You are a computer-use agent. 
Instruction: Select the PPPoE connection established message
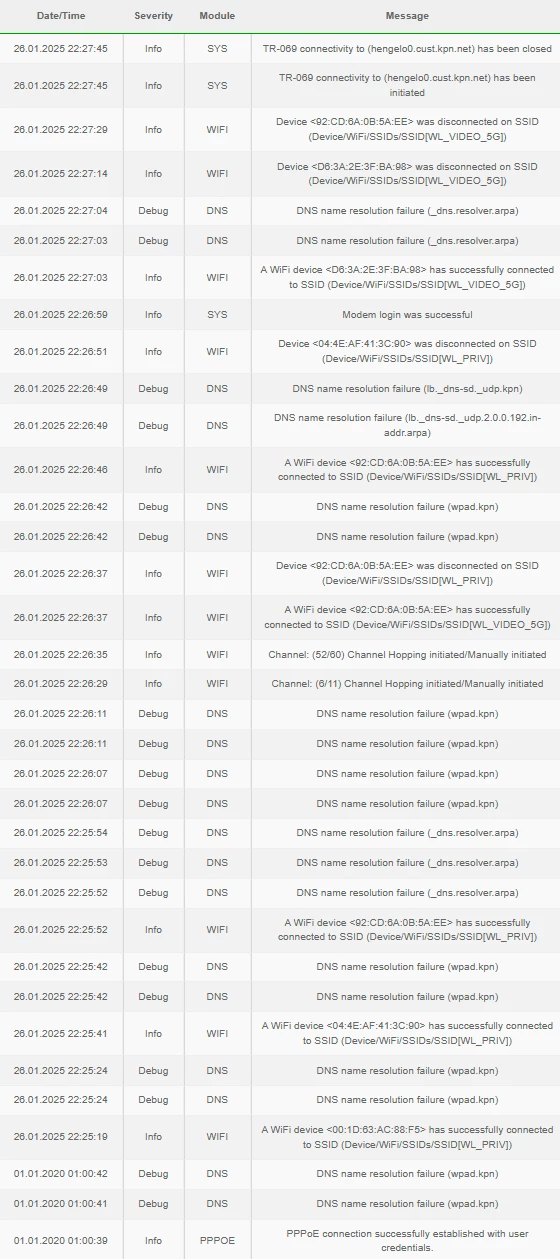point(407,1240)
